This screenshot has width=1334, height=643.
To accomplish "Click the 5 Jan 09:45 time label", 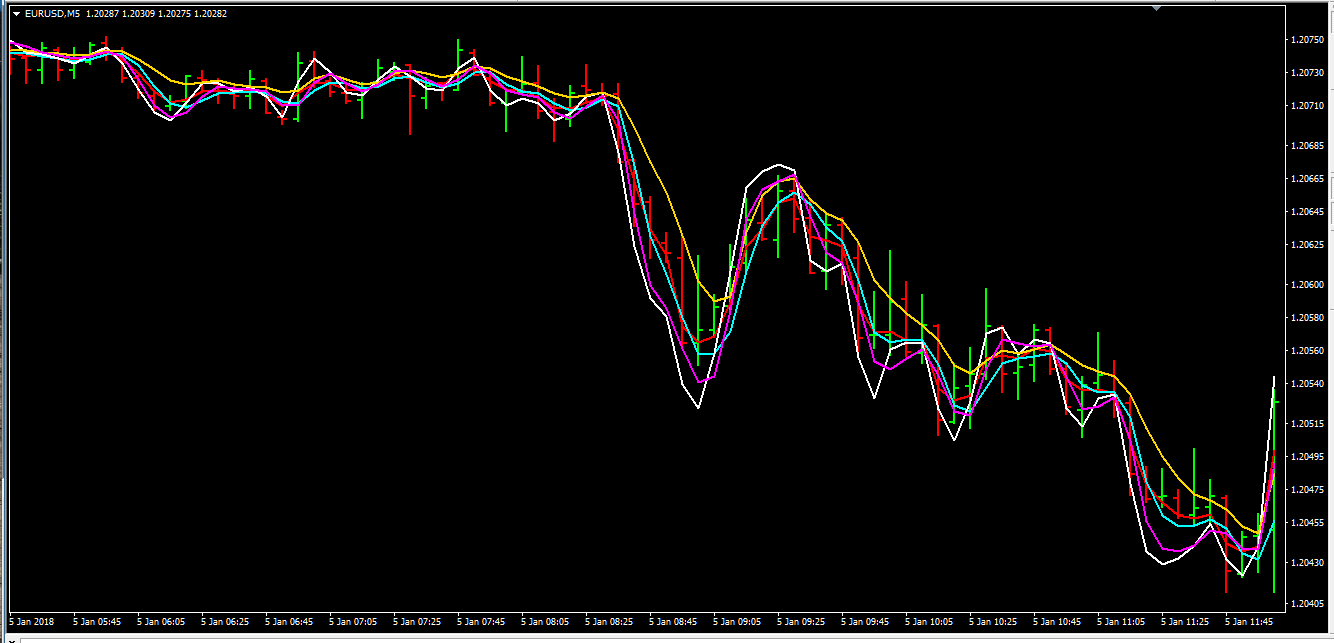I will click(x=866, y=622).
